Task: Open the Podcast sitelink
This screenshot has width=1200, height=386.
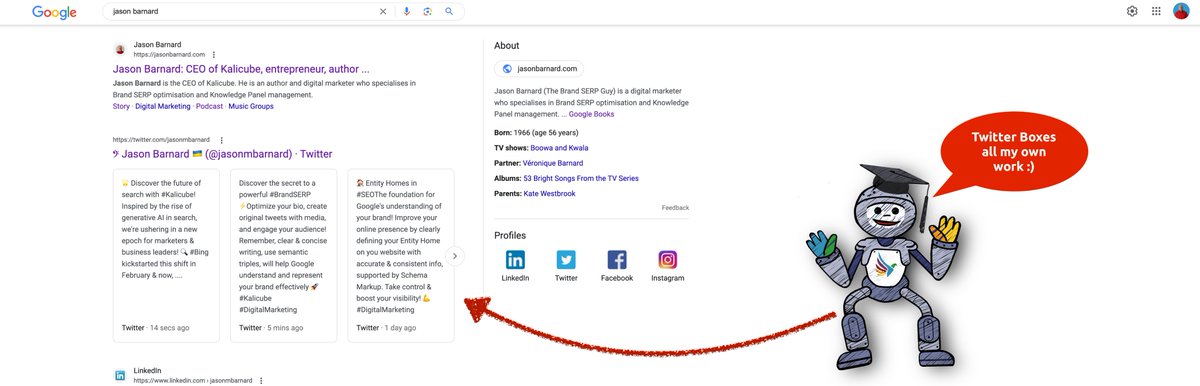Action: pos(209,106)
